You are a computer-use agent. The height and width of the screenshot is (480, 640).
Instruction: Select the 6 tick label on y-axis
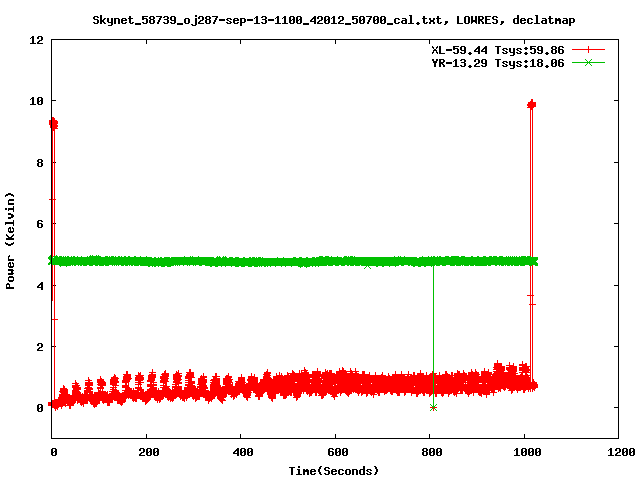click(38, 224)
